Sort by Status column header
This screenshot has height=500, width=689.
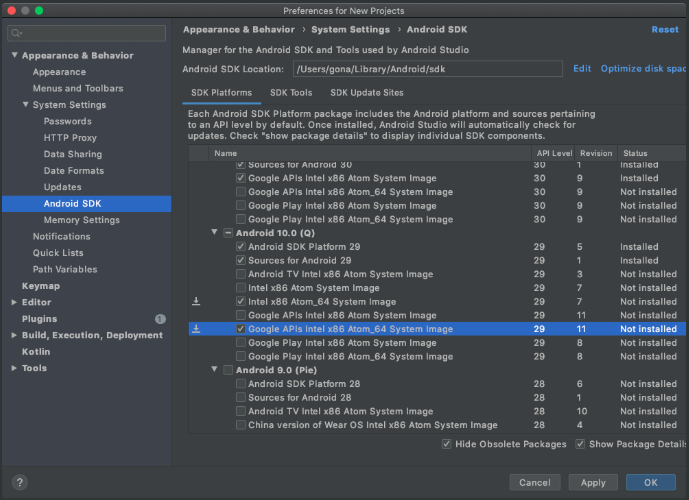click(x=652, y=153)
